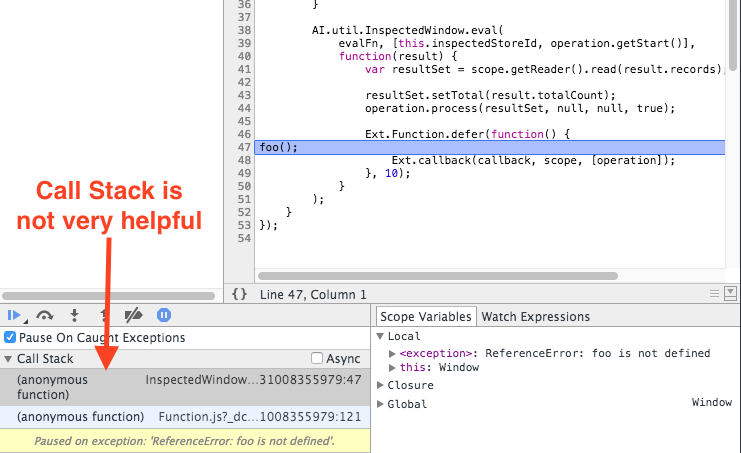This screenshot has width=741, height=453.
Task: Resume script execution with the blue play icon
Action: coord(14,315)
